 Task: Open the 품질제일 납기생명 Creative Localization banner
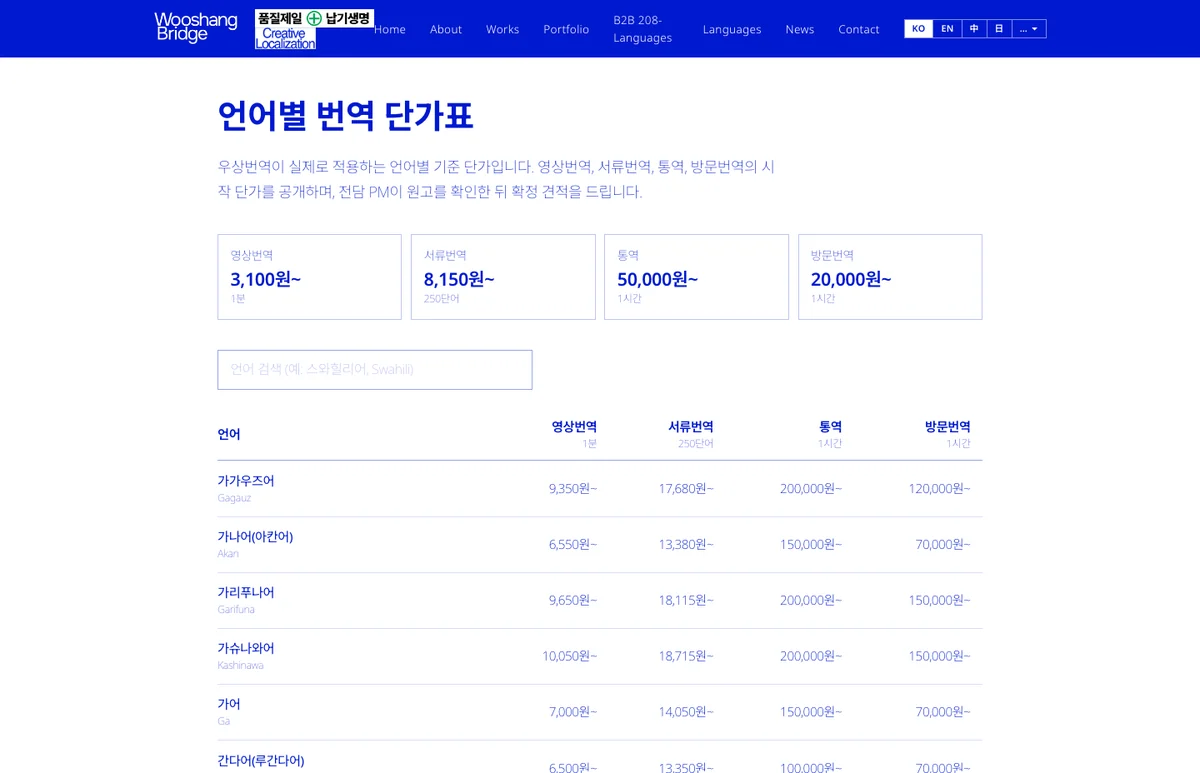[x=314, y=29]
